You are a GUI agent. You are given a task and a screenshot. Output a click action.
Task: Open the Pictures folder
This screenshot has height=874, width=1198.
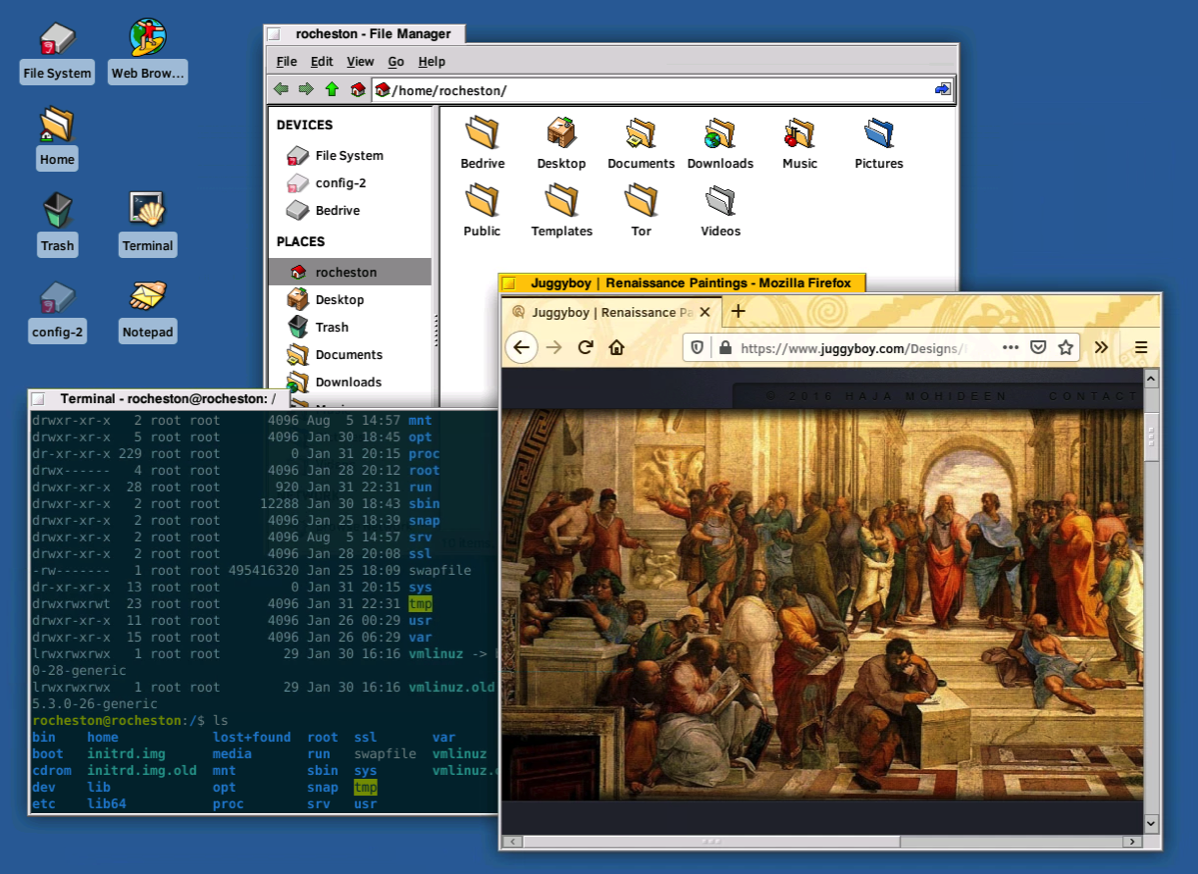click(x=878, y=135)
